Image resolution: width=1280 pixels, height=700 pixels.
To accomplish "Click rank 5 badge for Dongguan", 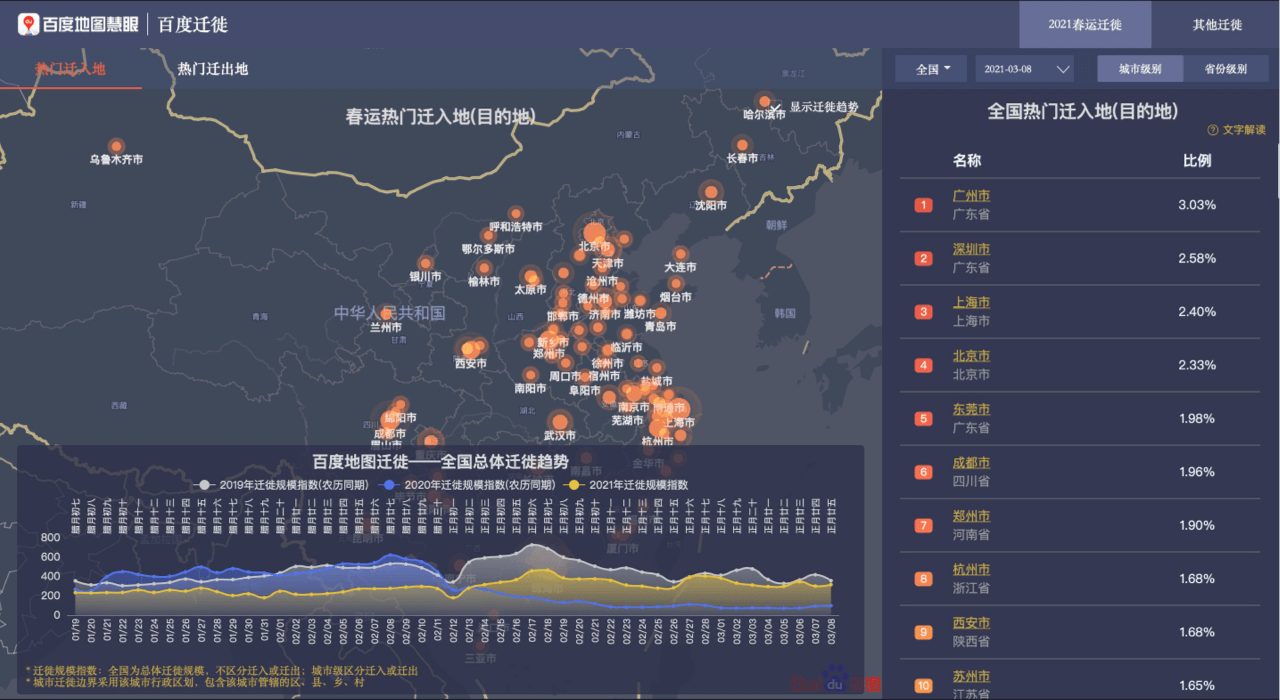I will pyautogui.click(x=924, y=419).
